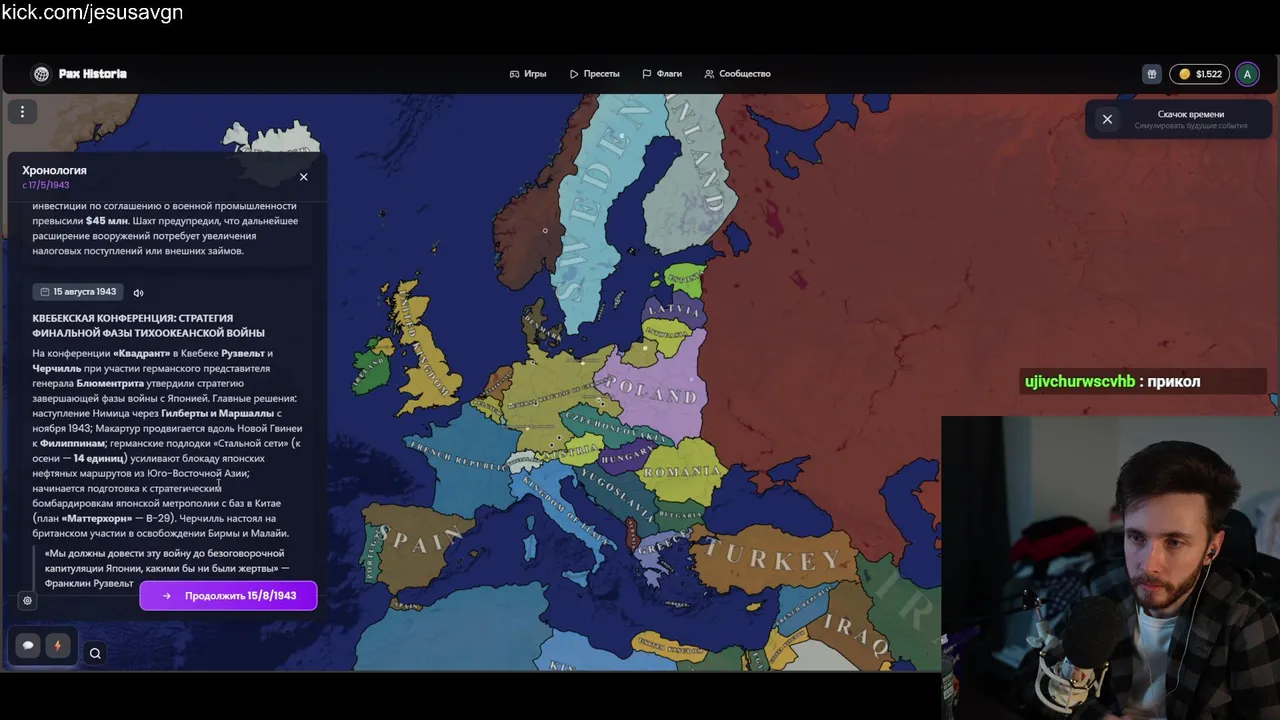Image resolution: width=1280 pixels, height=720 pixels.
Task: Open the three-dot map options menu
Action: click(x=22, y=112)
